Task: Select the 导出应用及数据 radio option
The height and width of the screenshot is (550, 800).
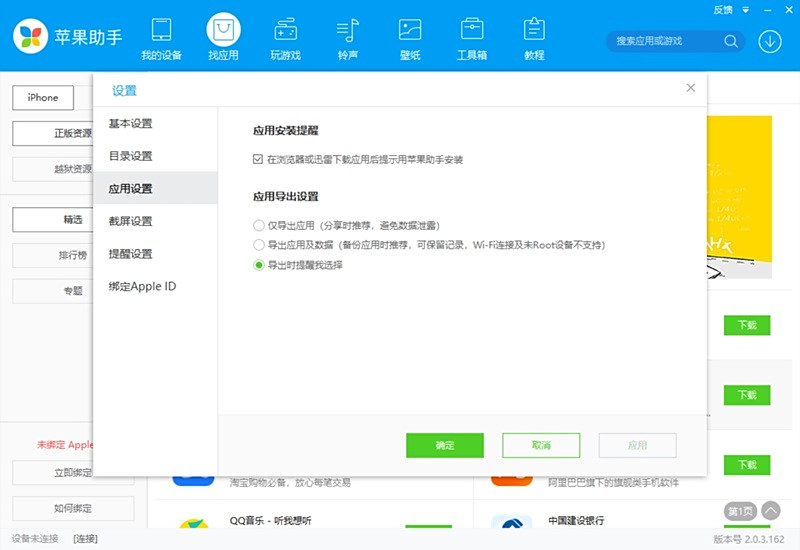Action: [x=259, y=245]
